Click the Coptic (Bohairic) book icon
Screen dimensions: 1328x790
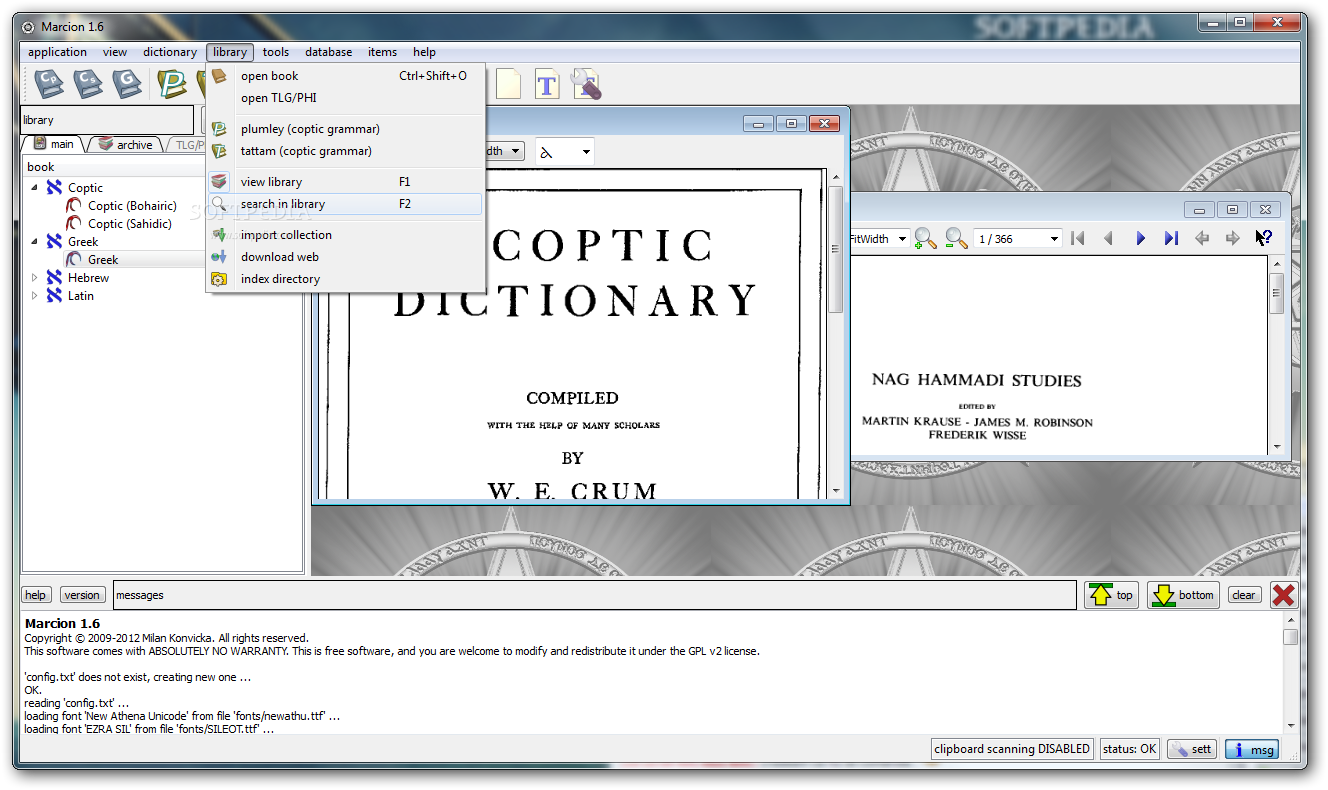click(x=74, y=206)
